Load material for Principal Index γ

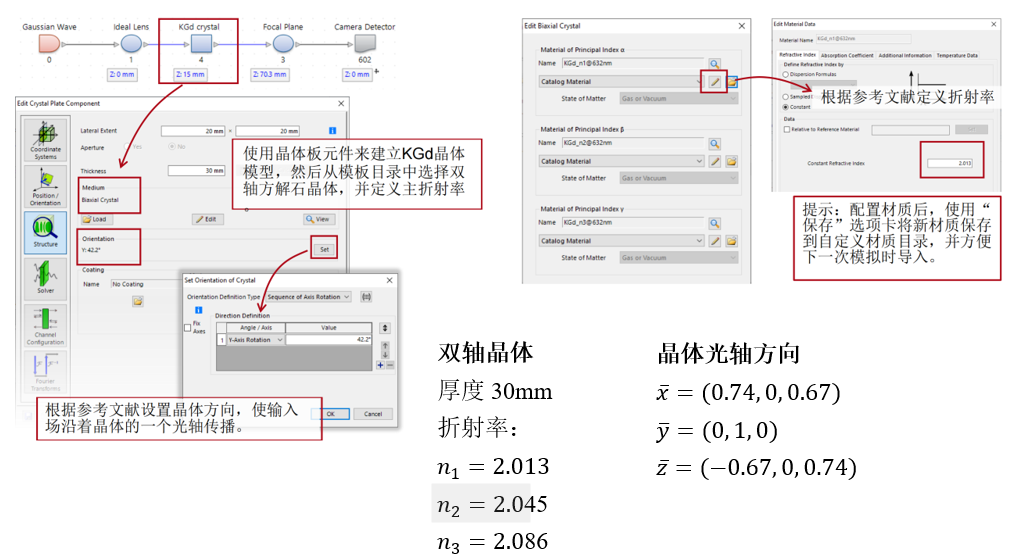[731, 240]
